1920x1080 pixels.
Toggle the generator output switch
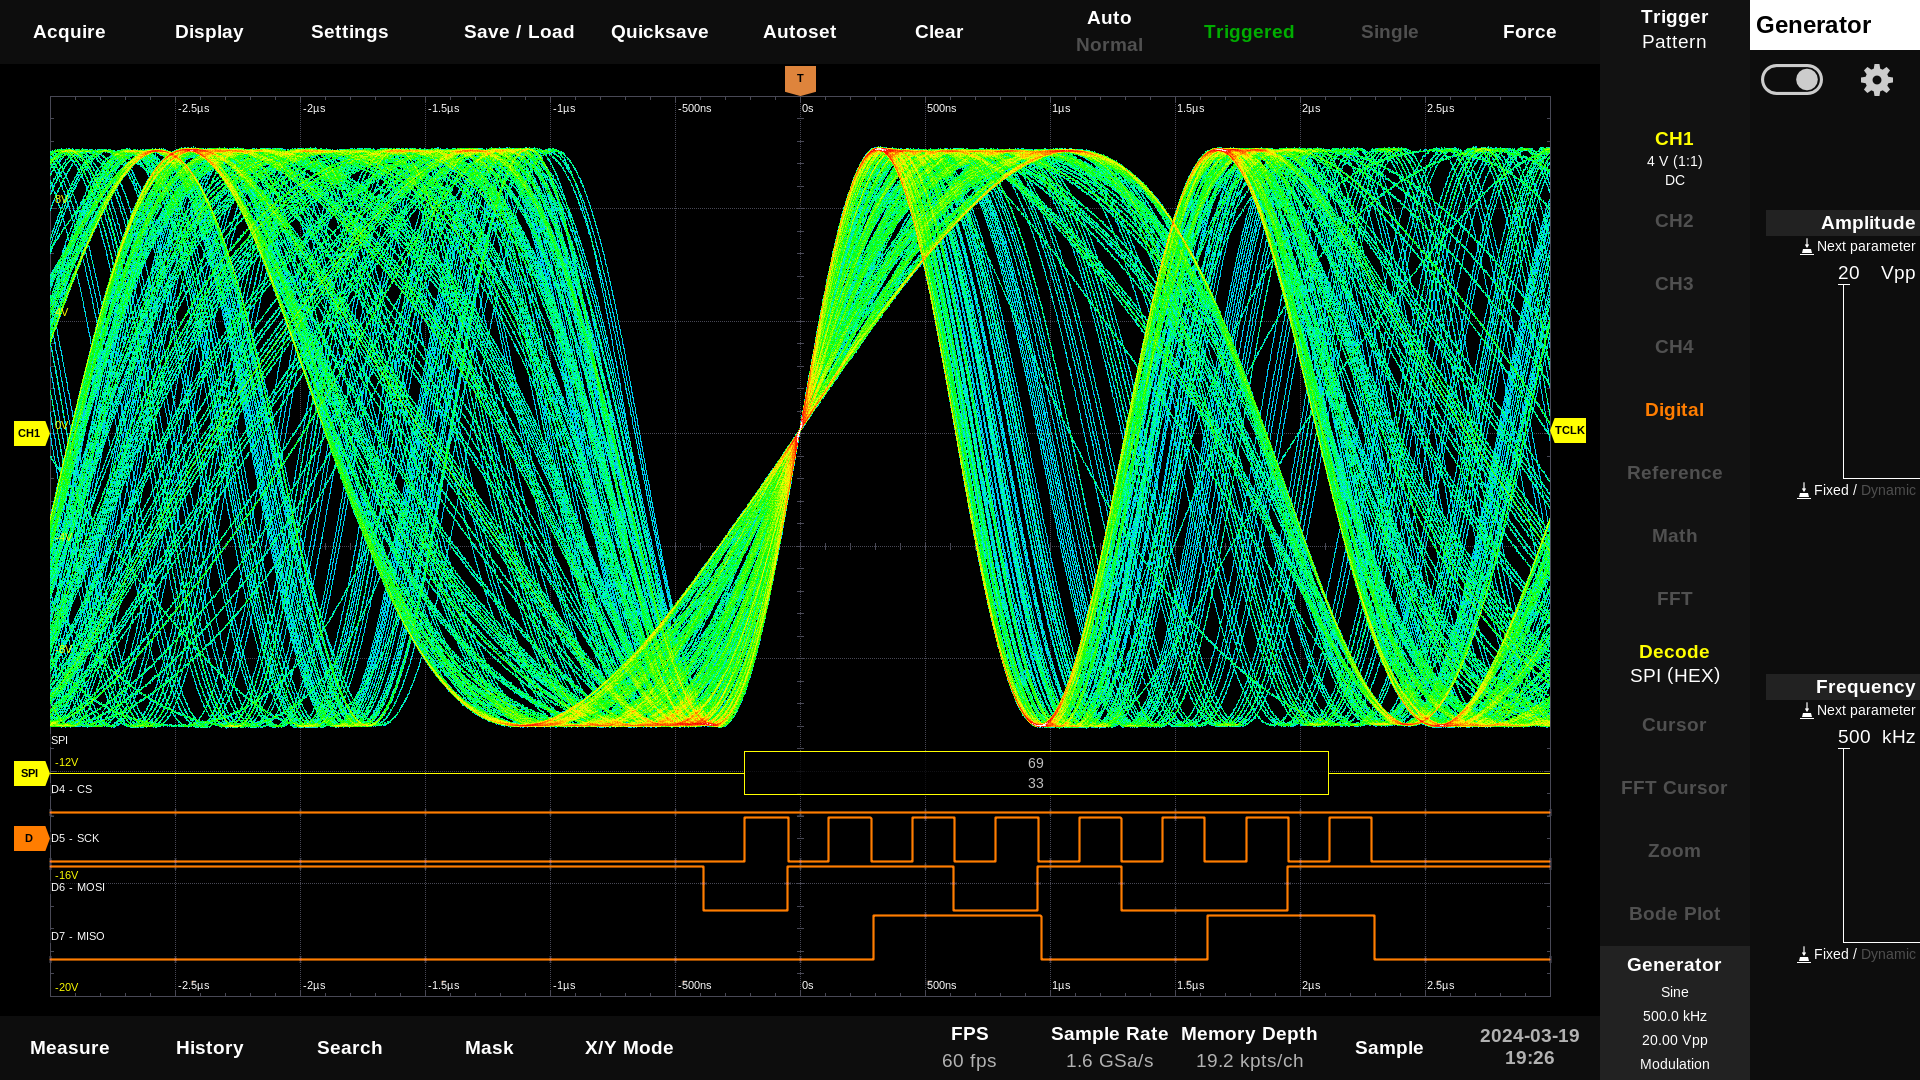pos(1792,80)
